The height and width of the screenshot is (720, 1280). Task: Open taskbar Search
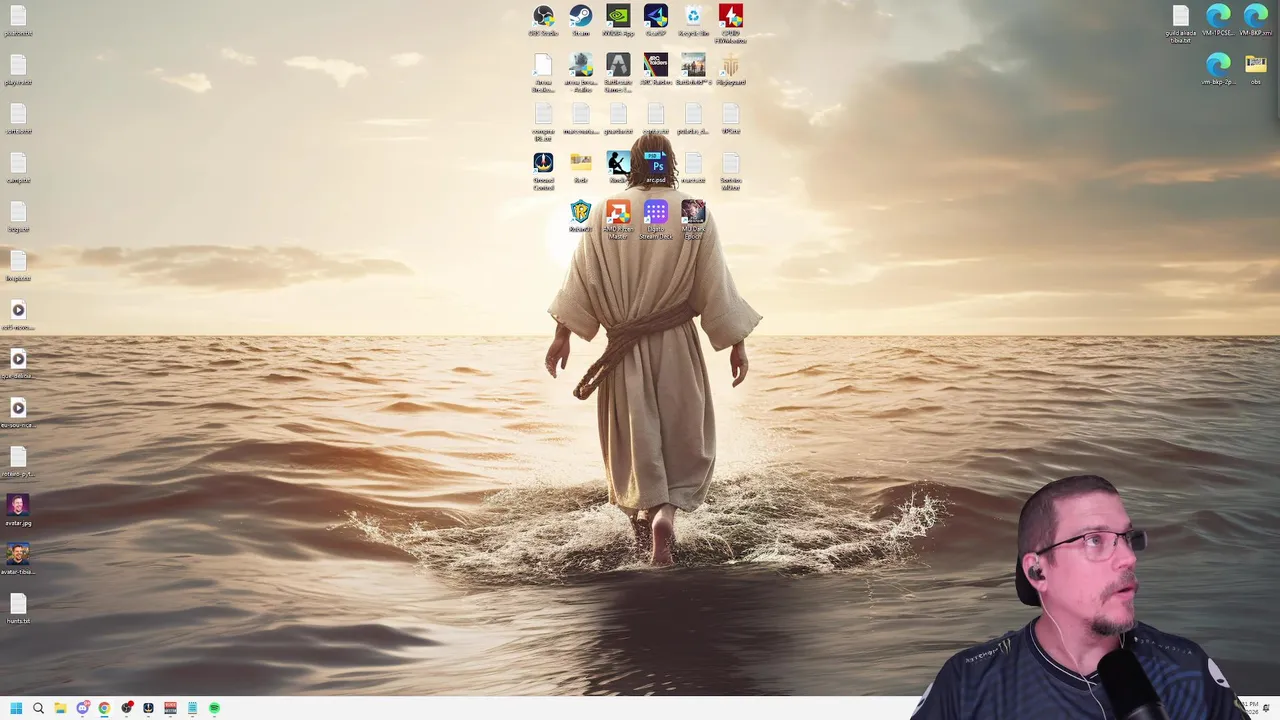point(38,708)
